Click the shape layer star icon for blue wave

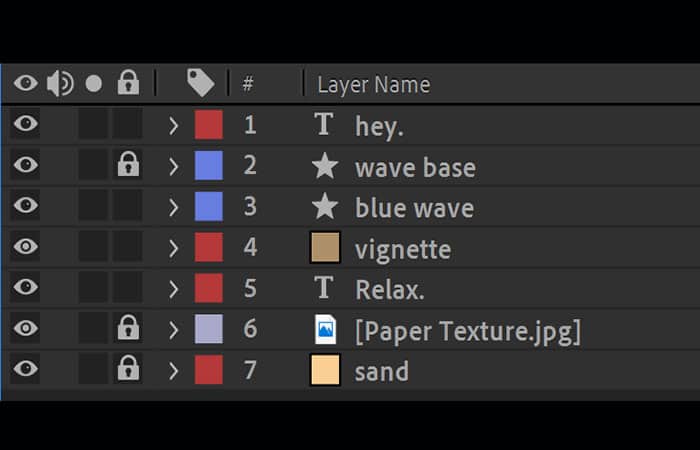325,206
